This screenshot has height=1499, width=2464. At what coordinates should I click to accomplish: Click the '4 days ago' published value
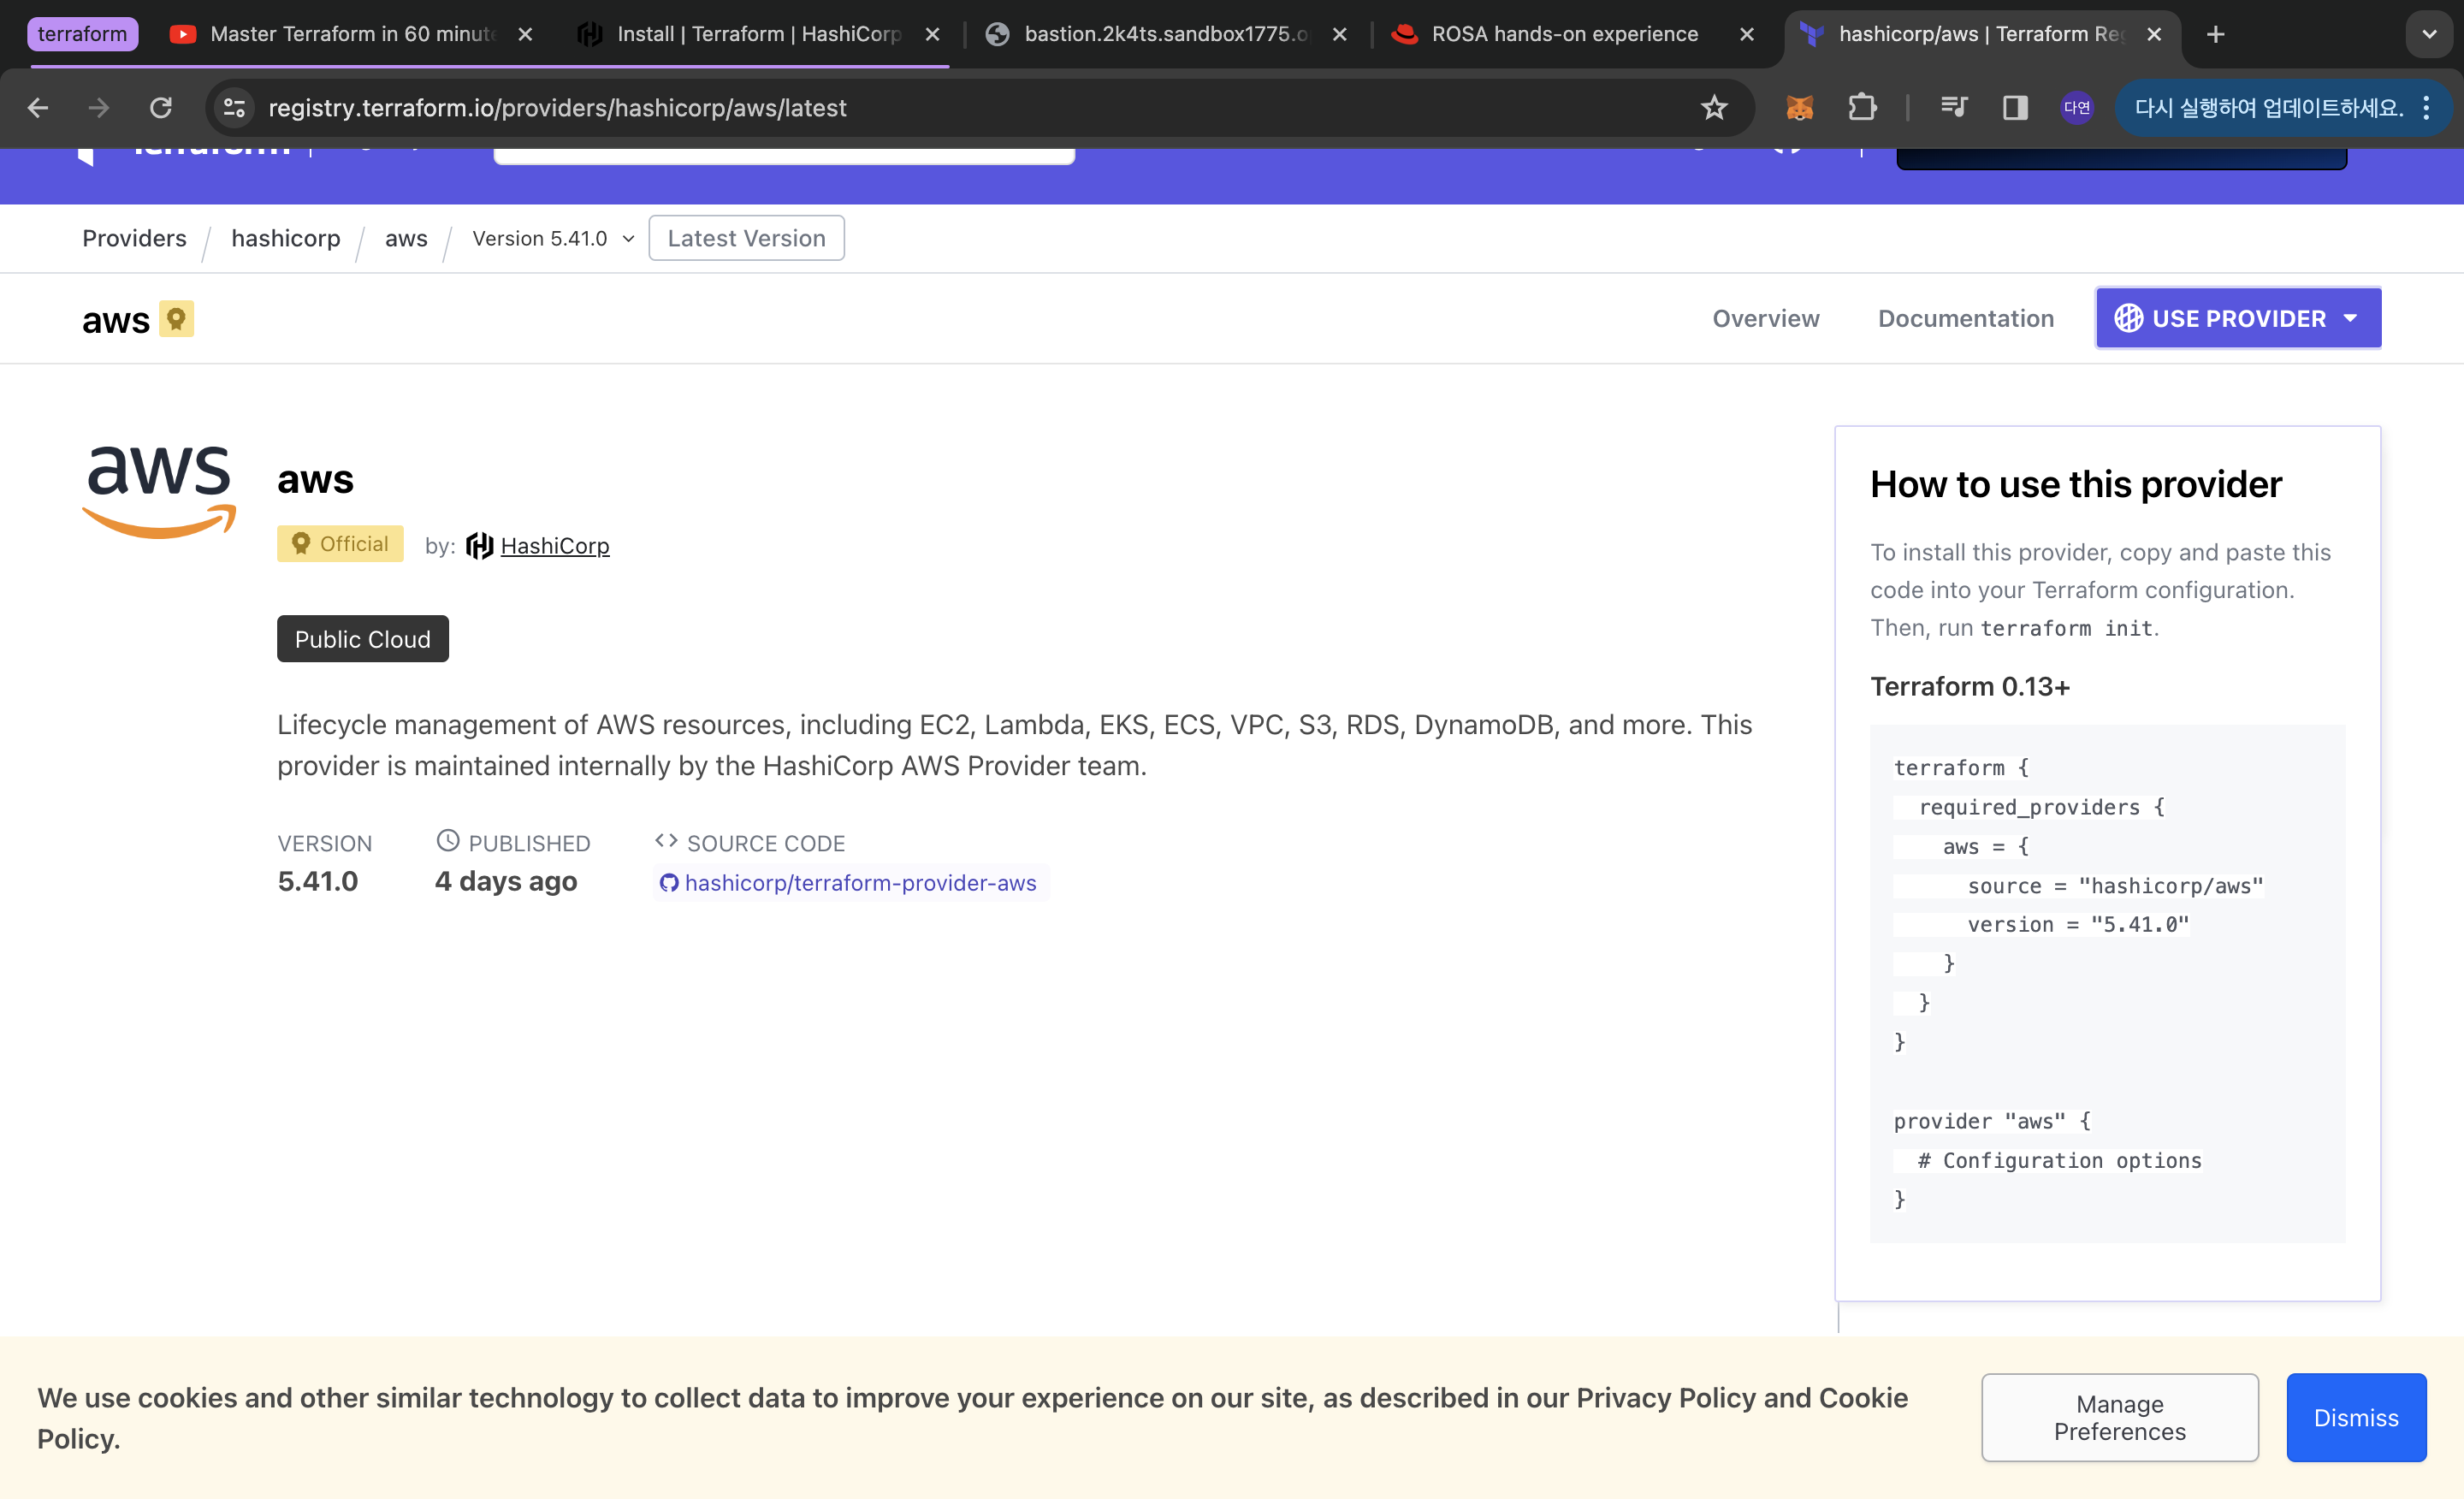click(506, 882)
